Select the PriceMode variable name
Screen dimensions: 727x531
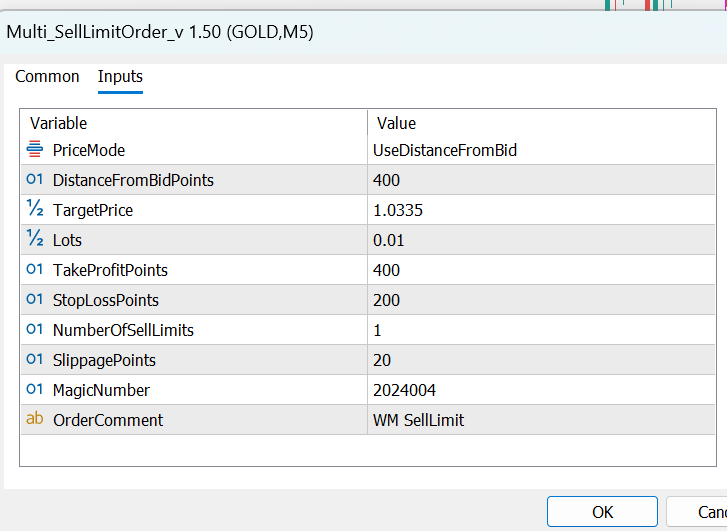click(x=89, y=150)
